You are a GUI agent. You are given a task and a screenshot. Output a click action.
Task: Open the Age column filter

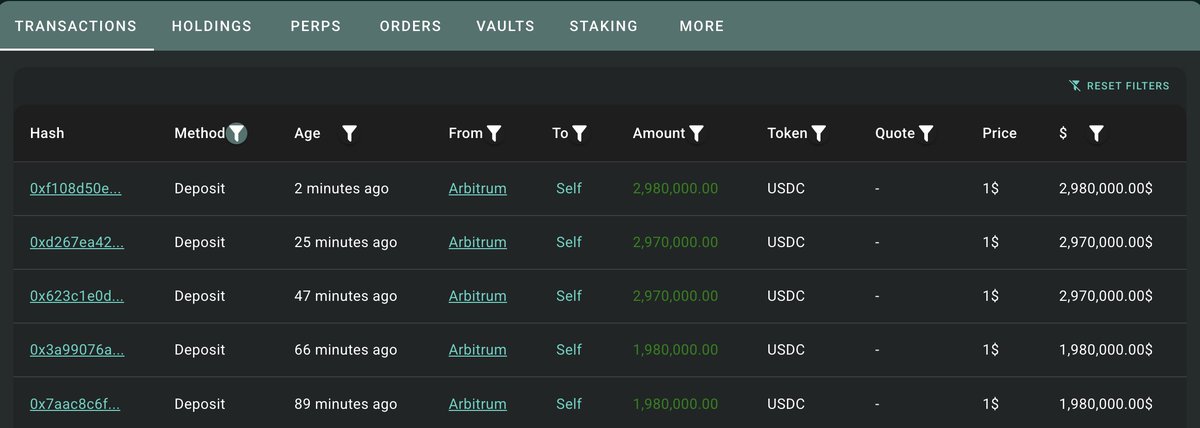click(x=350, y=133)
